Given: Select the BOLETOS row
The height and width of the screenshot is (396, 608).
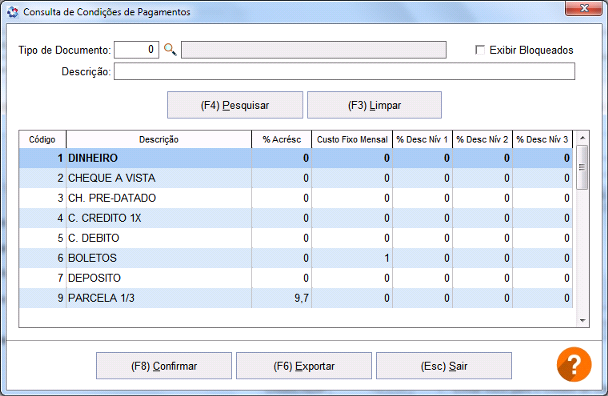Looking at the screenshot, I should coord(296,258).
